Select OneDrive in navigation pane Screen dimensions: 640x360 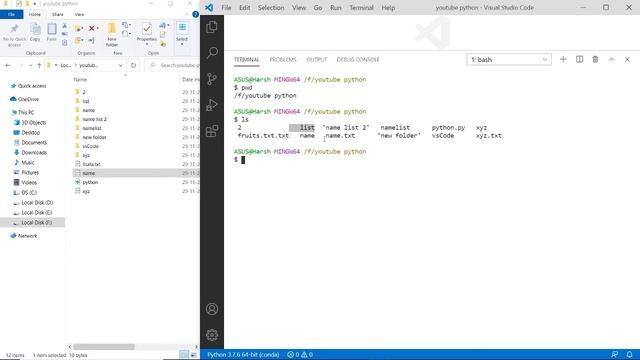(x=28, y=99)
